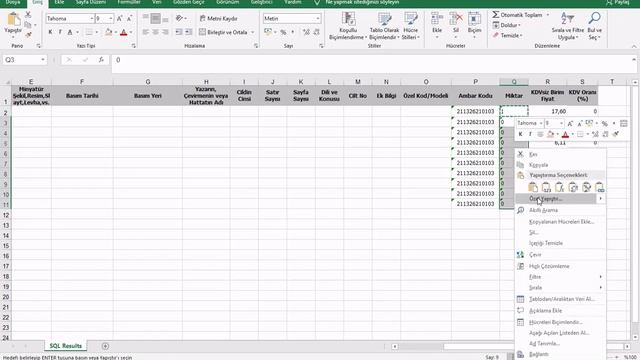Viewport: 640px width, 360px height.
Task: Click the cut scissors icon in Pano group
Action: (x=28, y=15)
